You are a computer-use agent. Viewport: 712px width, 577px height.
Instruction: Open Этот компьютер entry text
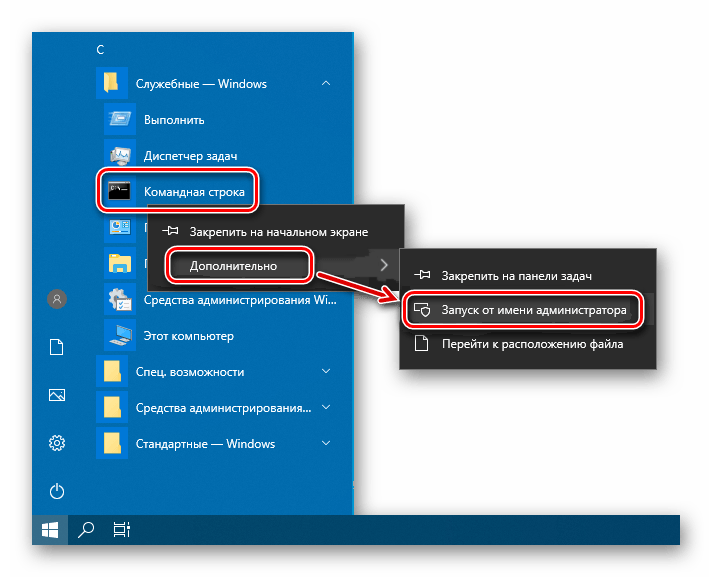189,336
